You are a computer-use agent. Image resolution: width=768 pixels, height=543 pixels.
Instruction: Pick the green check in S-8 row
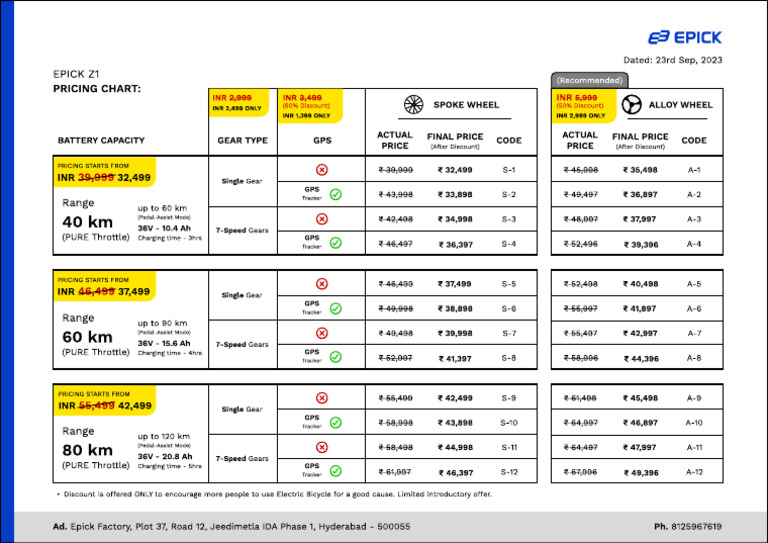336,357
